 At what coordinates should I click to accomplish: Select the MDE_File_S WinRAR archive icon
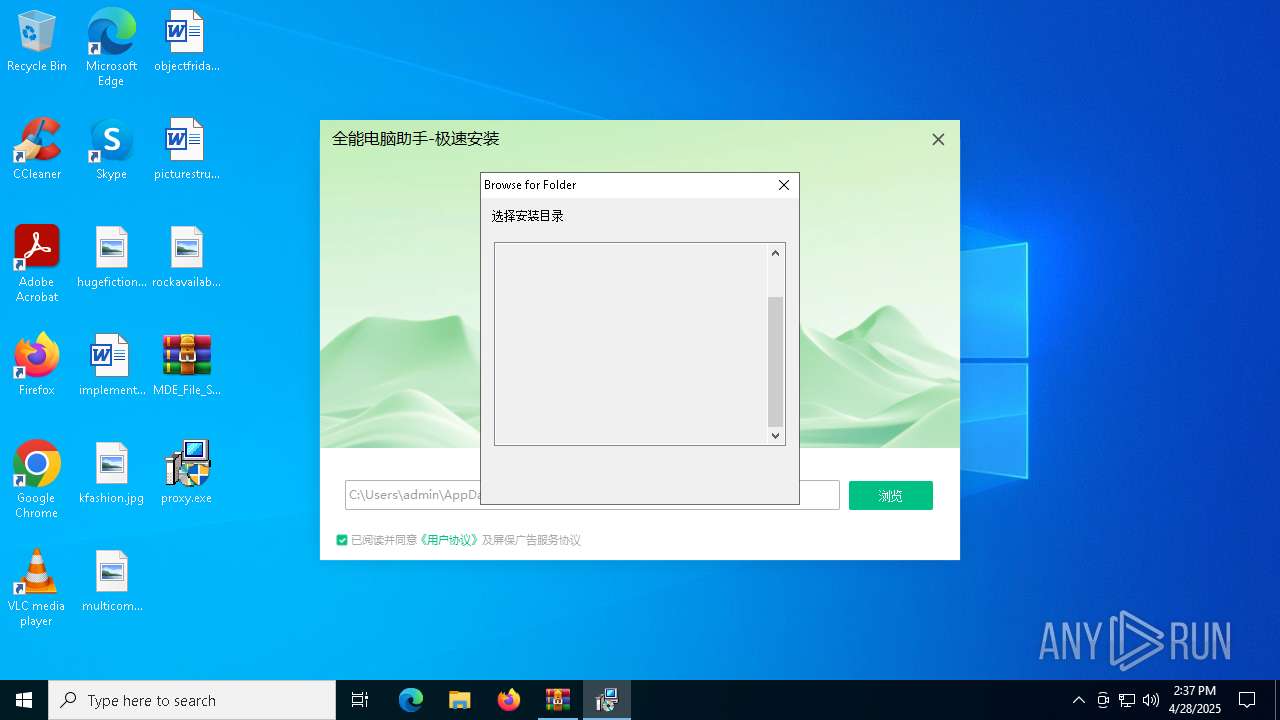186,365
